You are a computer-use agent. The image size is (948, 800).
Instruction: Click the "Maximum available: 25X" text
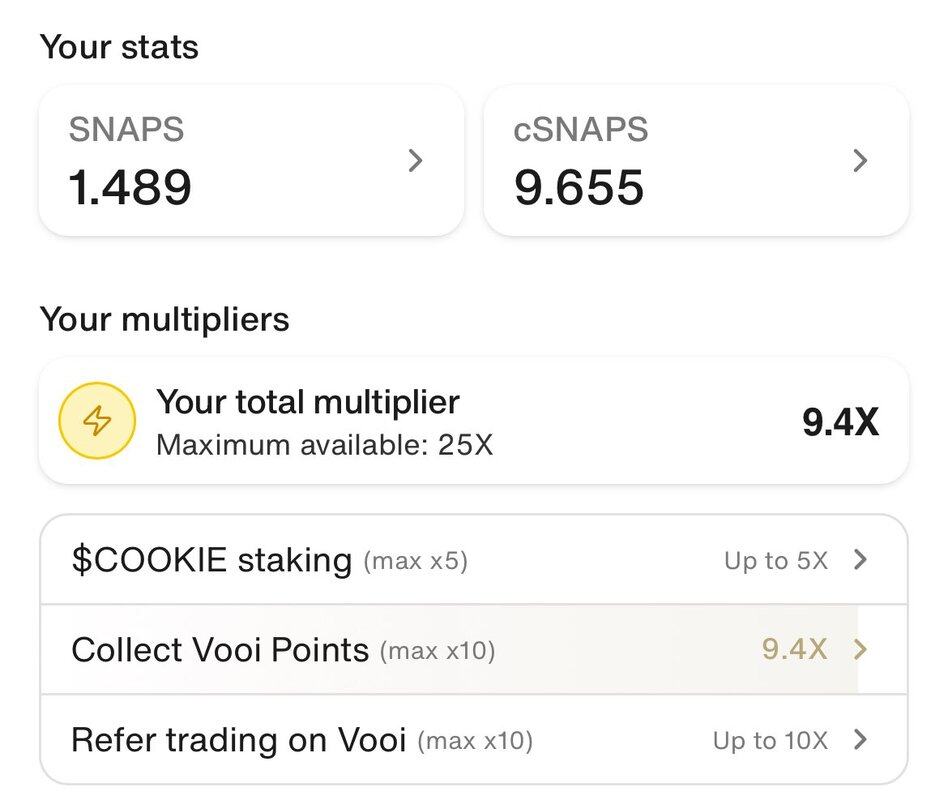pos(325,444)
